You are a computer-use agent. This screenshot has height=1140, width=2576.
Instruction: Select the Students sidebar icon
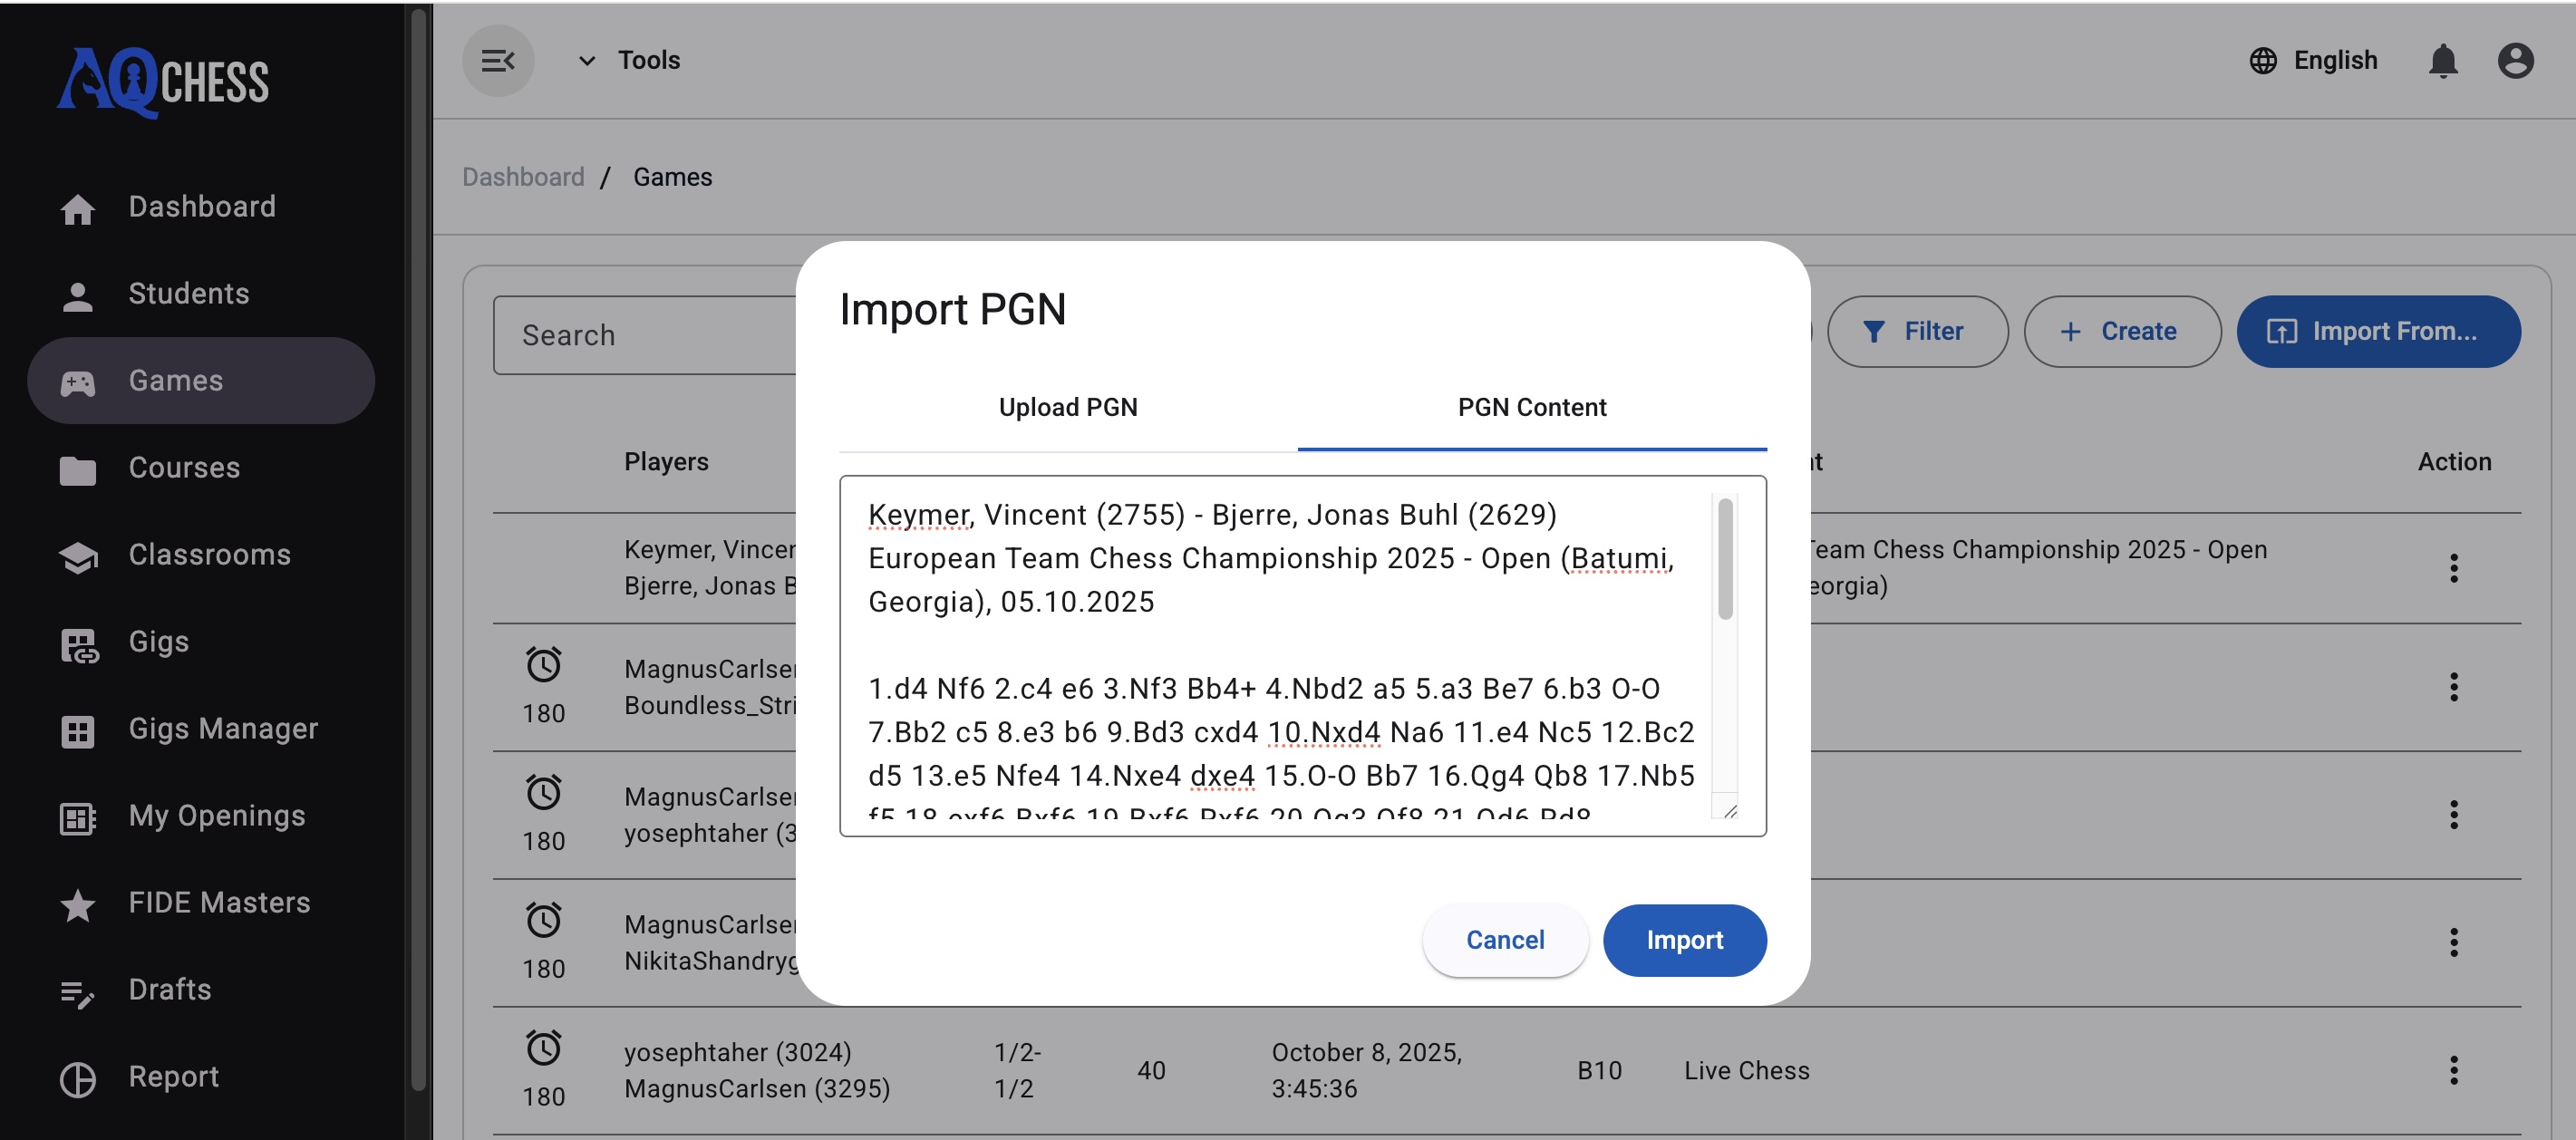click(x=78, y=293)
